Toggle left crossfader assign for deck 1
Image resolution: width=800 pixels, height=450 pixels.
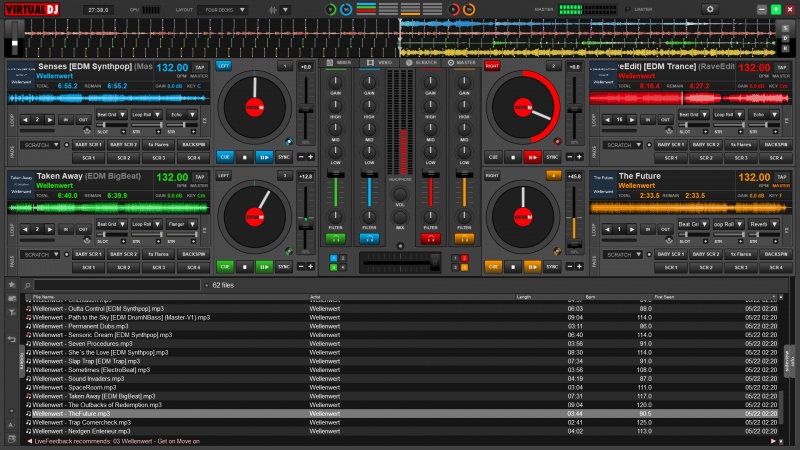coord(333,258)
